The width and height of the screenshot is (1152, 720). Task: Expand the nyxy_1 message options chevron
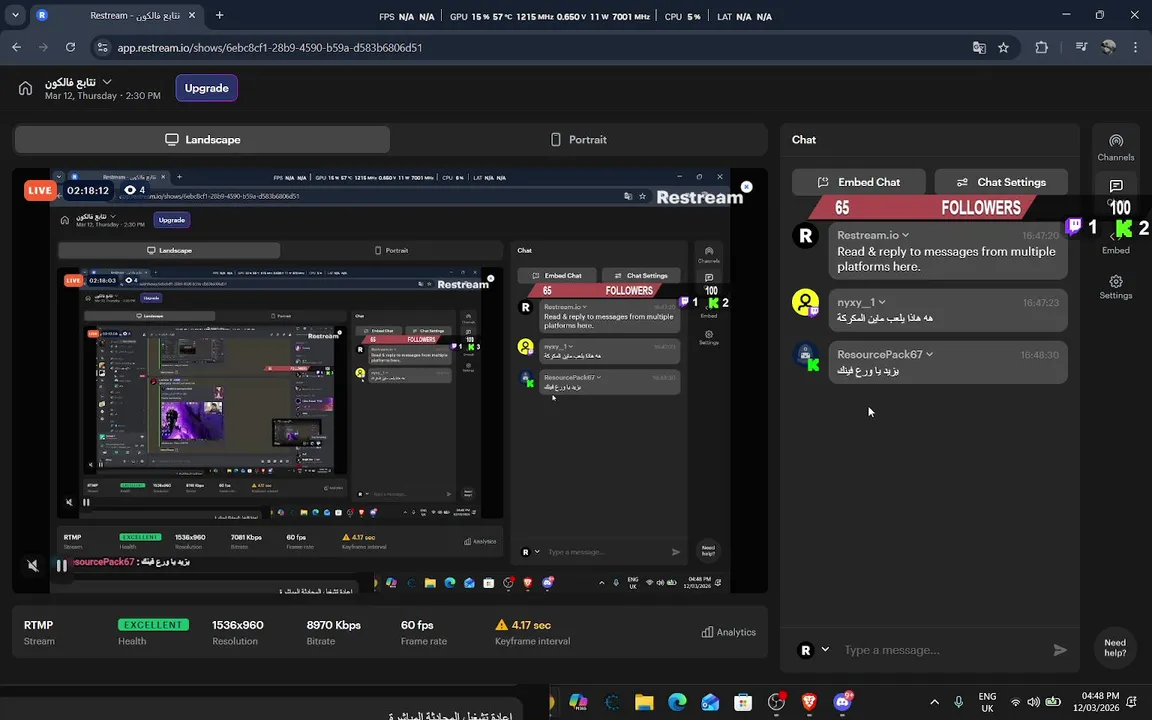point(882,302)
